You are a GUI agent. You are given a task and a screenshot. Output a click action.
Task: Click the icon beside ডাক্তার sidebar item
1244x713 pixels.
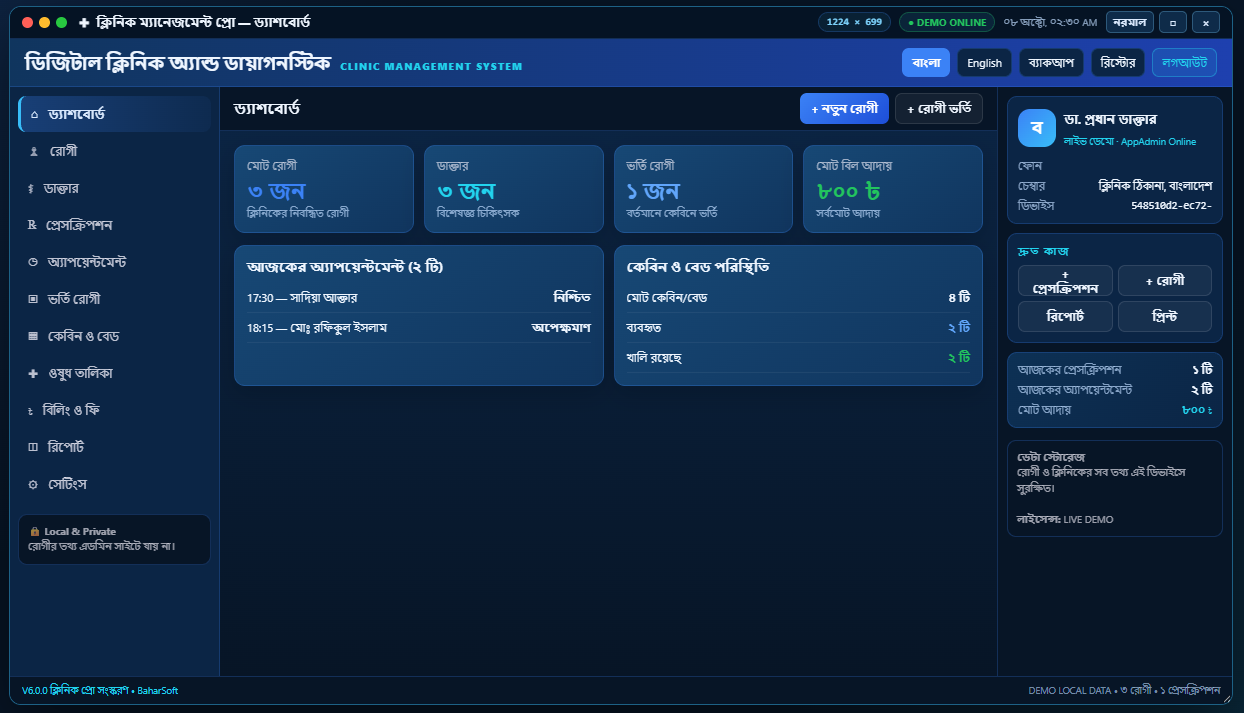(x=31, y=189)
